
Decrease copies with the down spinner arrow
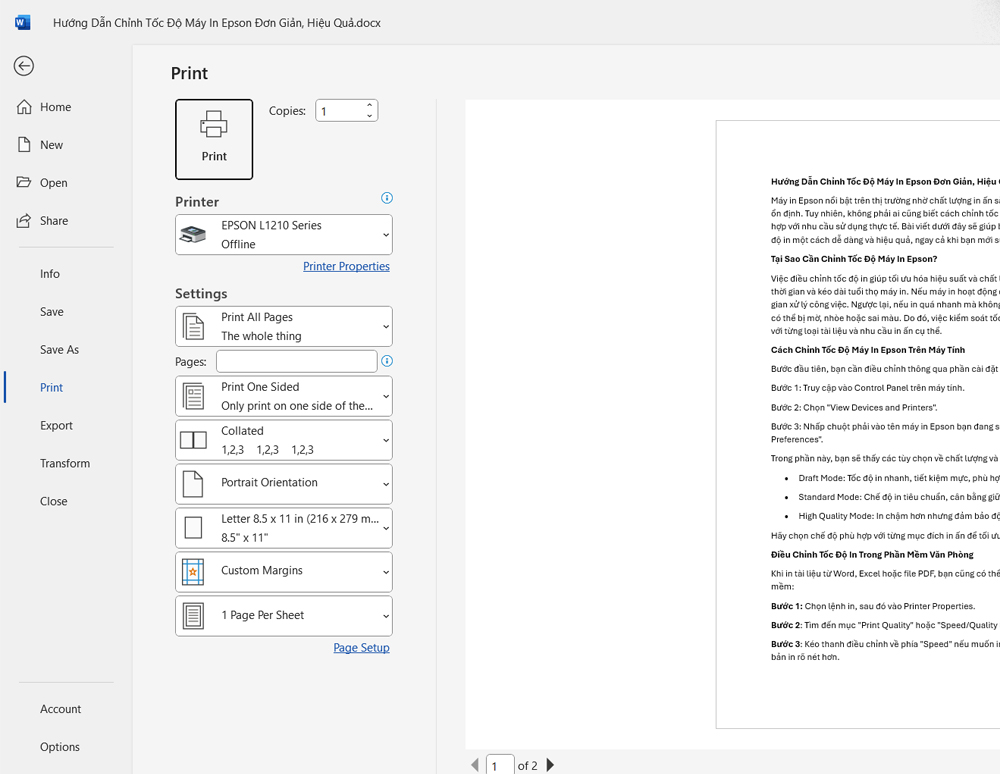(x=369, y=116)
